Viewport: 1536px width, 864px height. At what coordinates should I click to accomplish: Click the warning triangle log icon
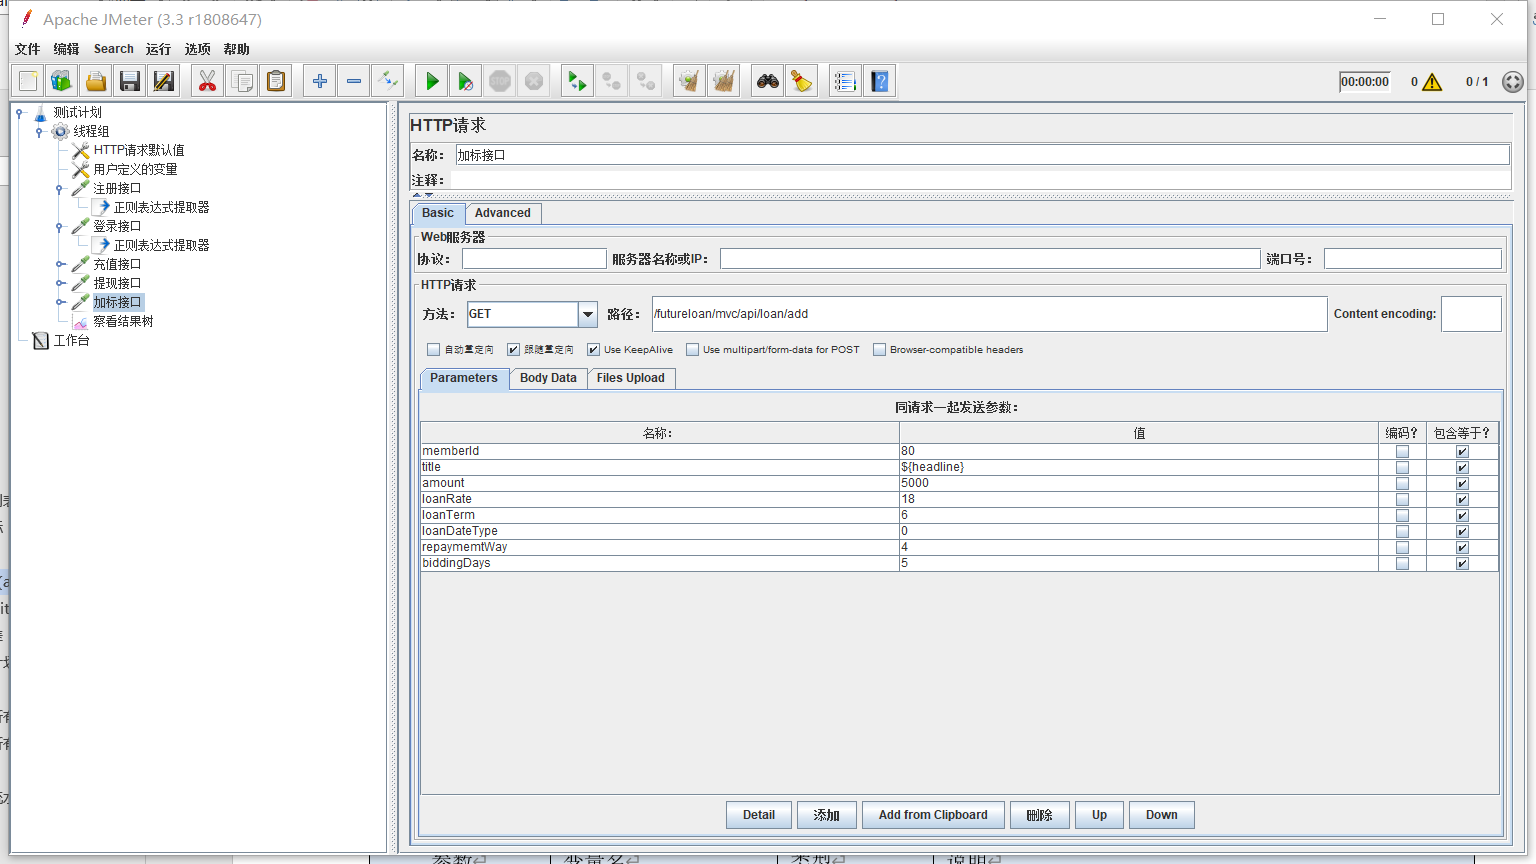(1432, 82)
